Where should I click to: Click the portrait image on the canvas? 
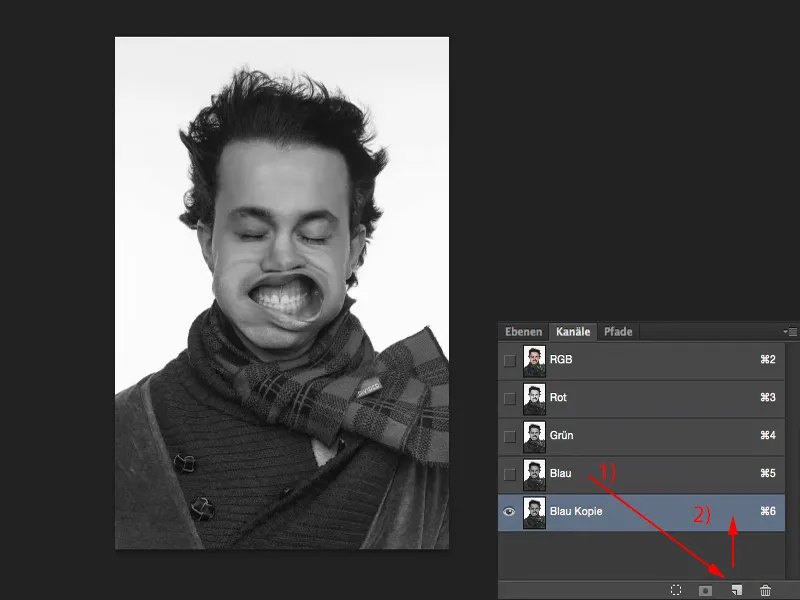click(x=282, y=293)
